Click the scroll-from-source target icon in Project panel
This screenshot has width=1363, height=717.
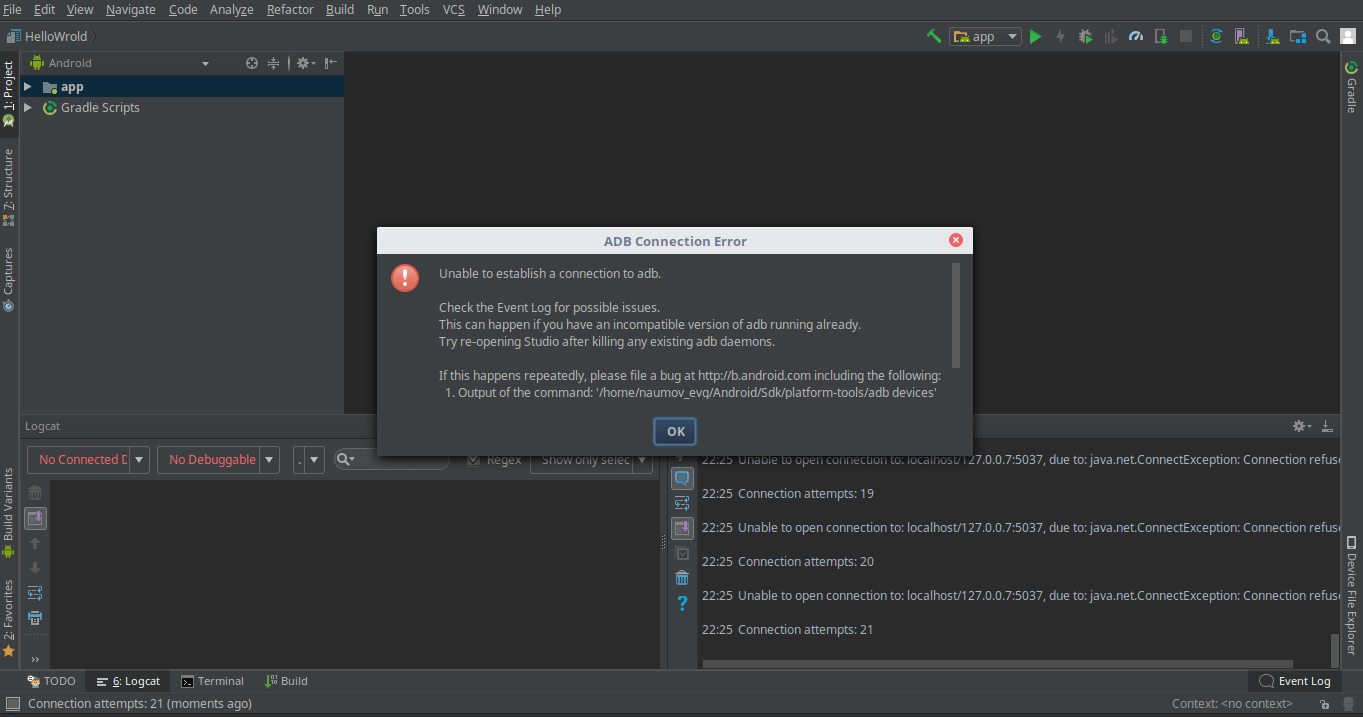[252, 63]
